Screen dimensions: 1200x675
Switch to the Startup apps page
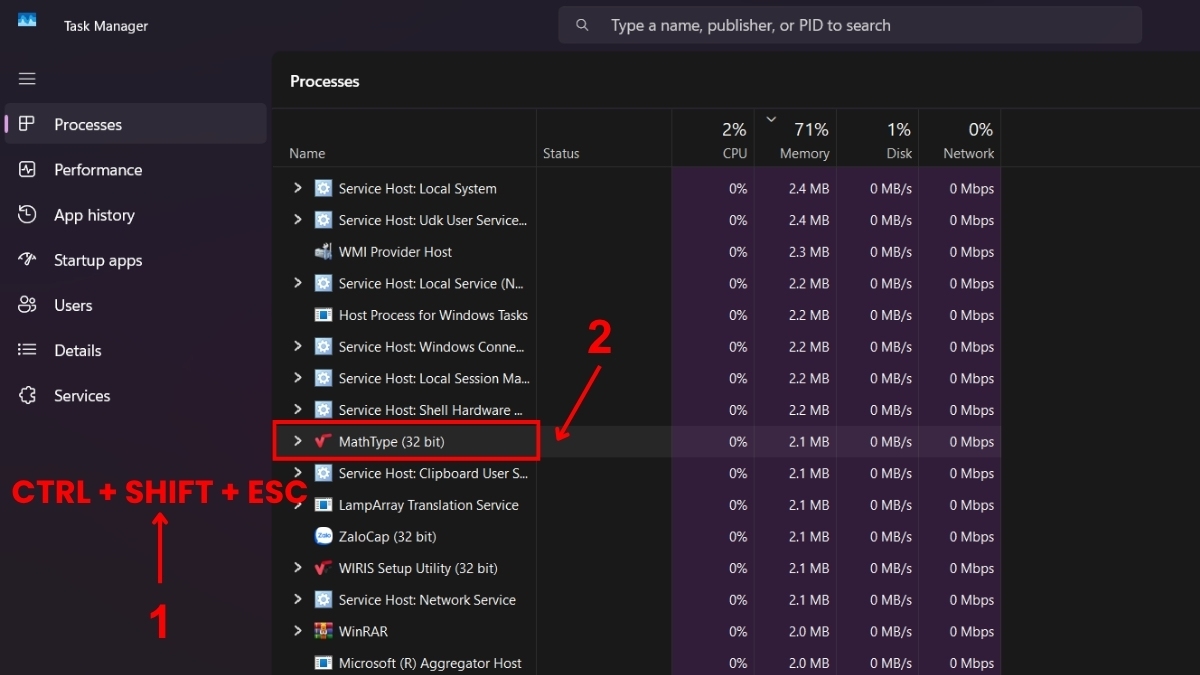97,260
